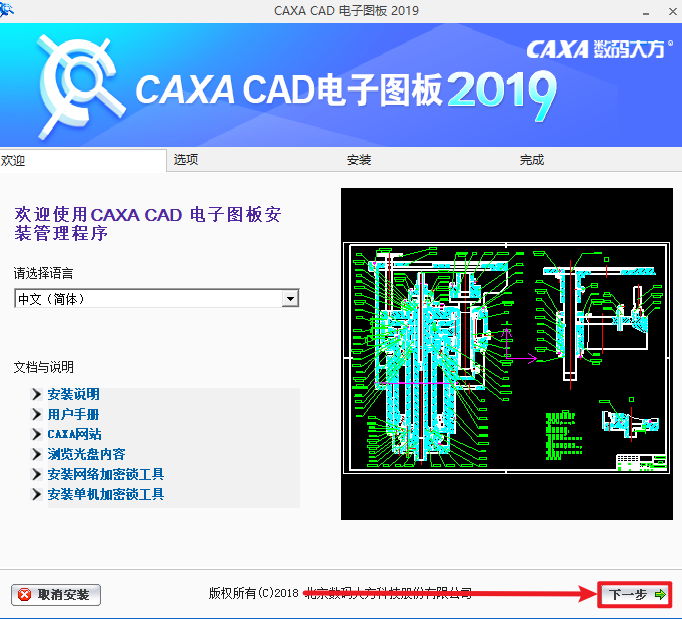Select the 中文(简体) language combo box
Viewport: 682px width, 619px height.
tap(157, 298)
